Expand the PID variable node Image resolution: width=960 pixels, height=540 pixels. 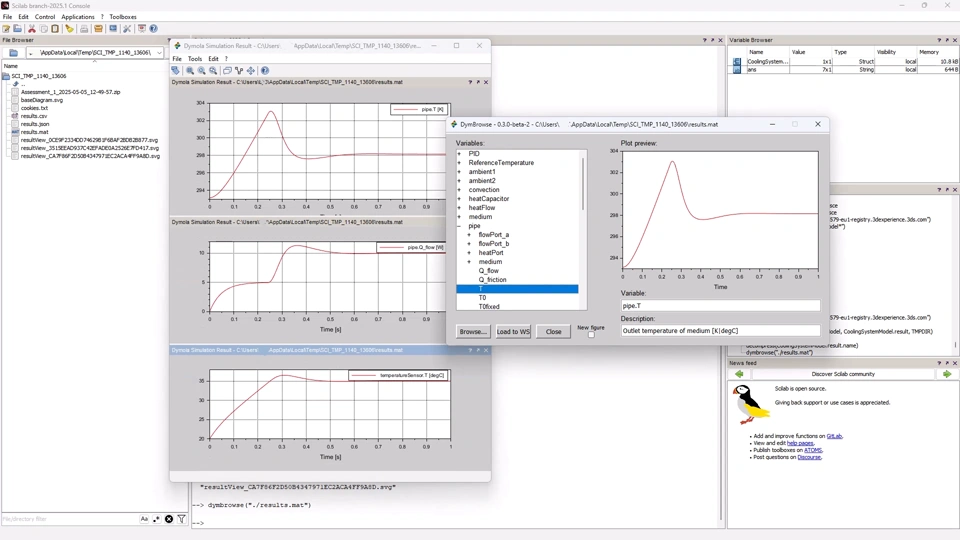coord(459,154)
